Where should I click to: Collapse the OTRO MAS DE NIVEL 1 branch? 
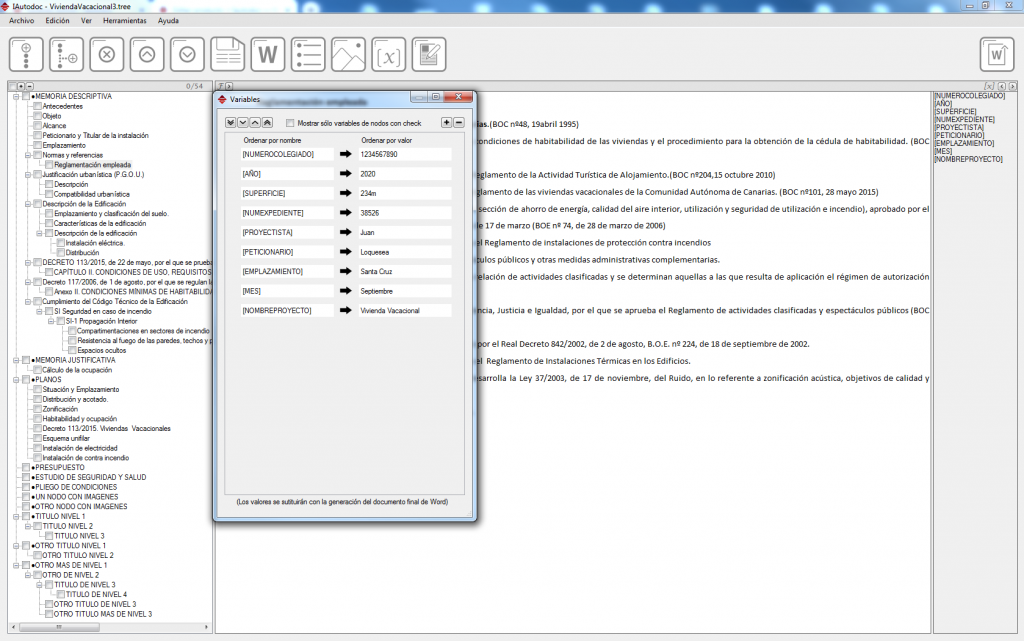[x=16, y=565]
